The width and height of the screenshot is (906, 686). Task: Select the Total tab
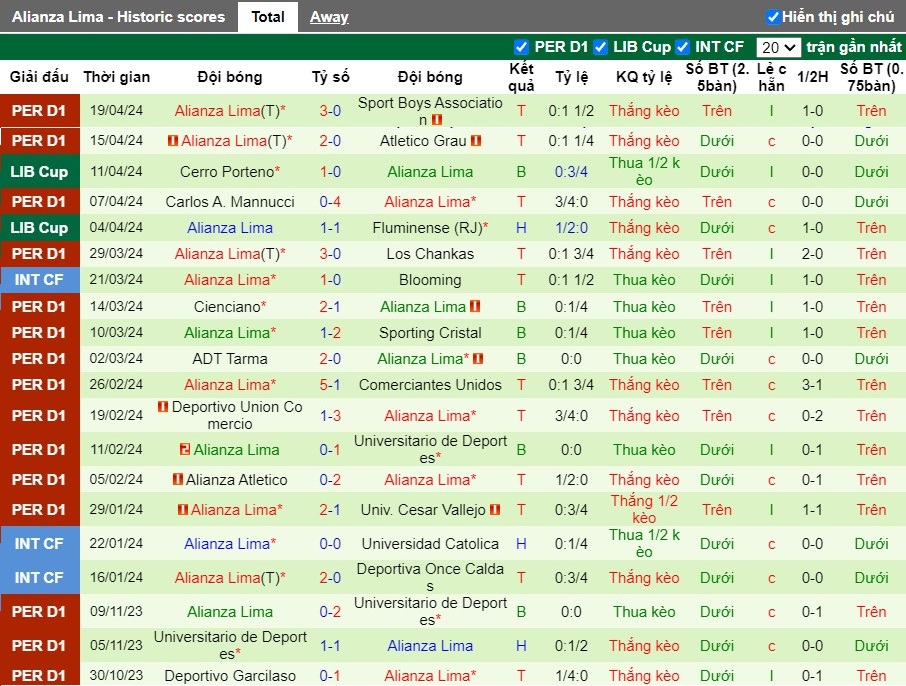268,17
